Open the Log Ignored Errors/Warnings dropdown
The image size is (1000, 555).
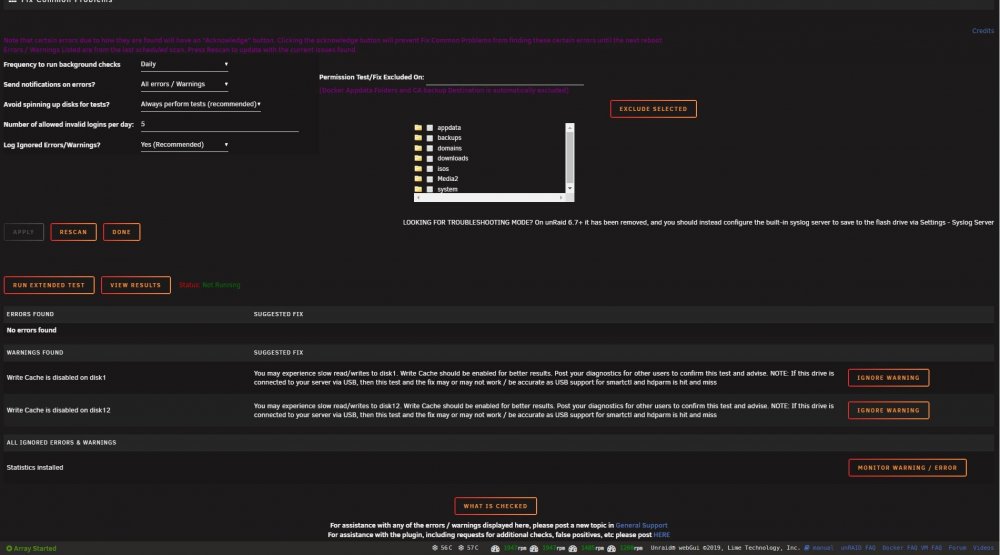(x=184, y=145)
